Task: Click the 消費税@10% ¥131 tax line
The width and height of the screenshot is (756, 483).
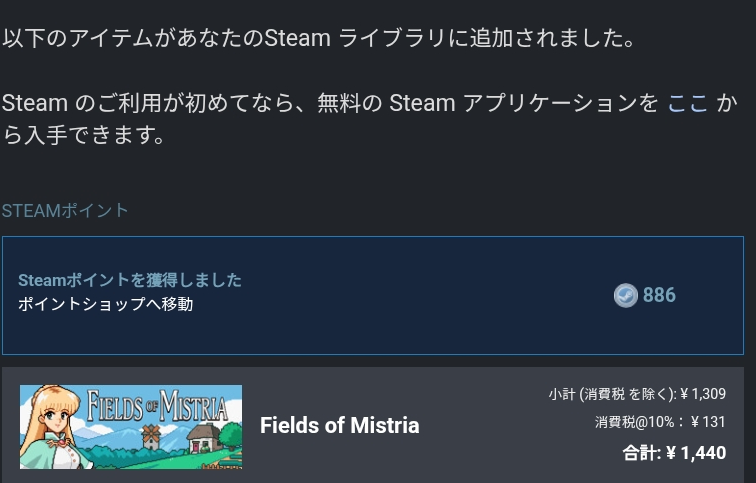Action: click(x=660, y=422)
